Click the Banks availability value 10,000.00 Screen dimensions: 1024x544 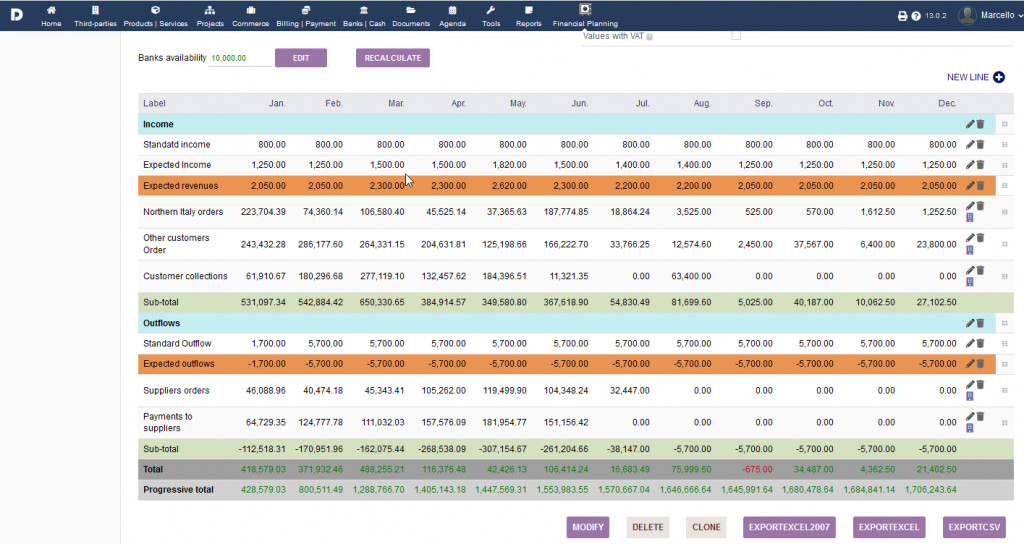[x=229, y=59]
